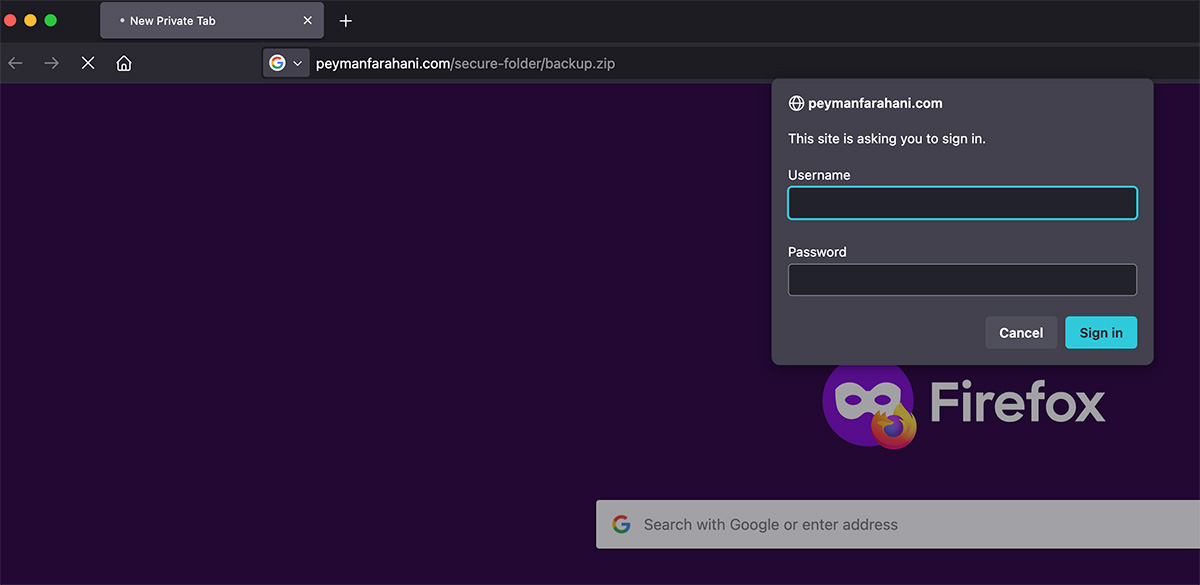Open search engine dropdown in address bar
The height and width of the screenshot is (585, 1200).
[286, 63]
